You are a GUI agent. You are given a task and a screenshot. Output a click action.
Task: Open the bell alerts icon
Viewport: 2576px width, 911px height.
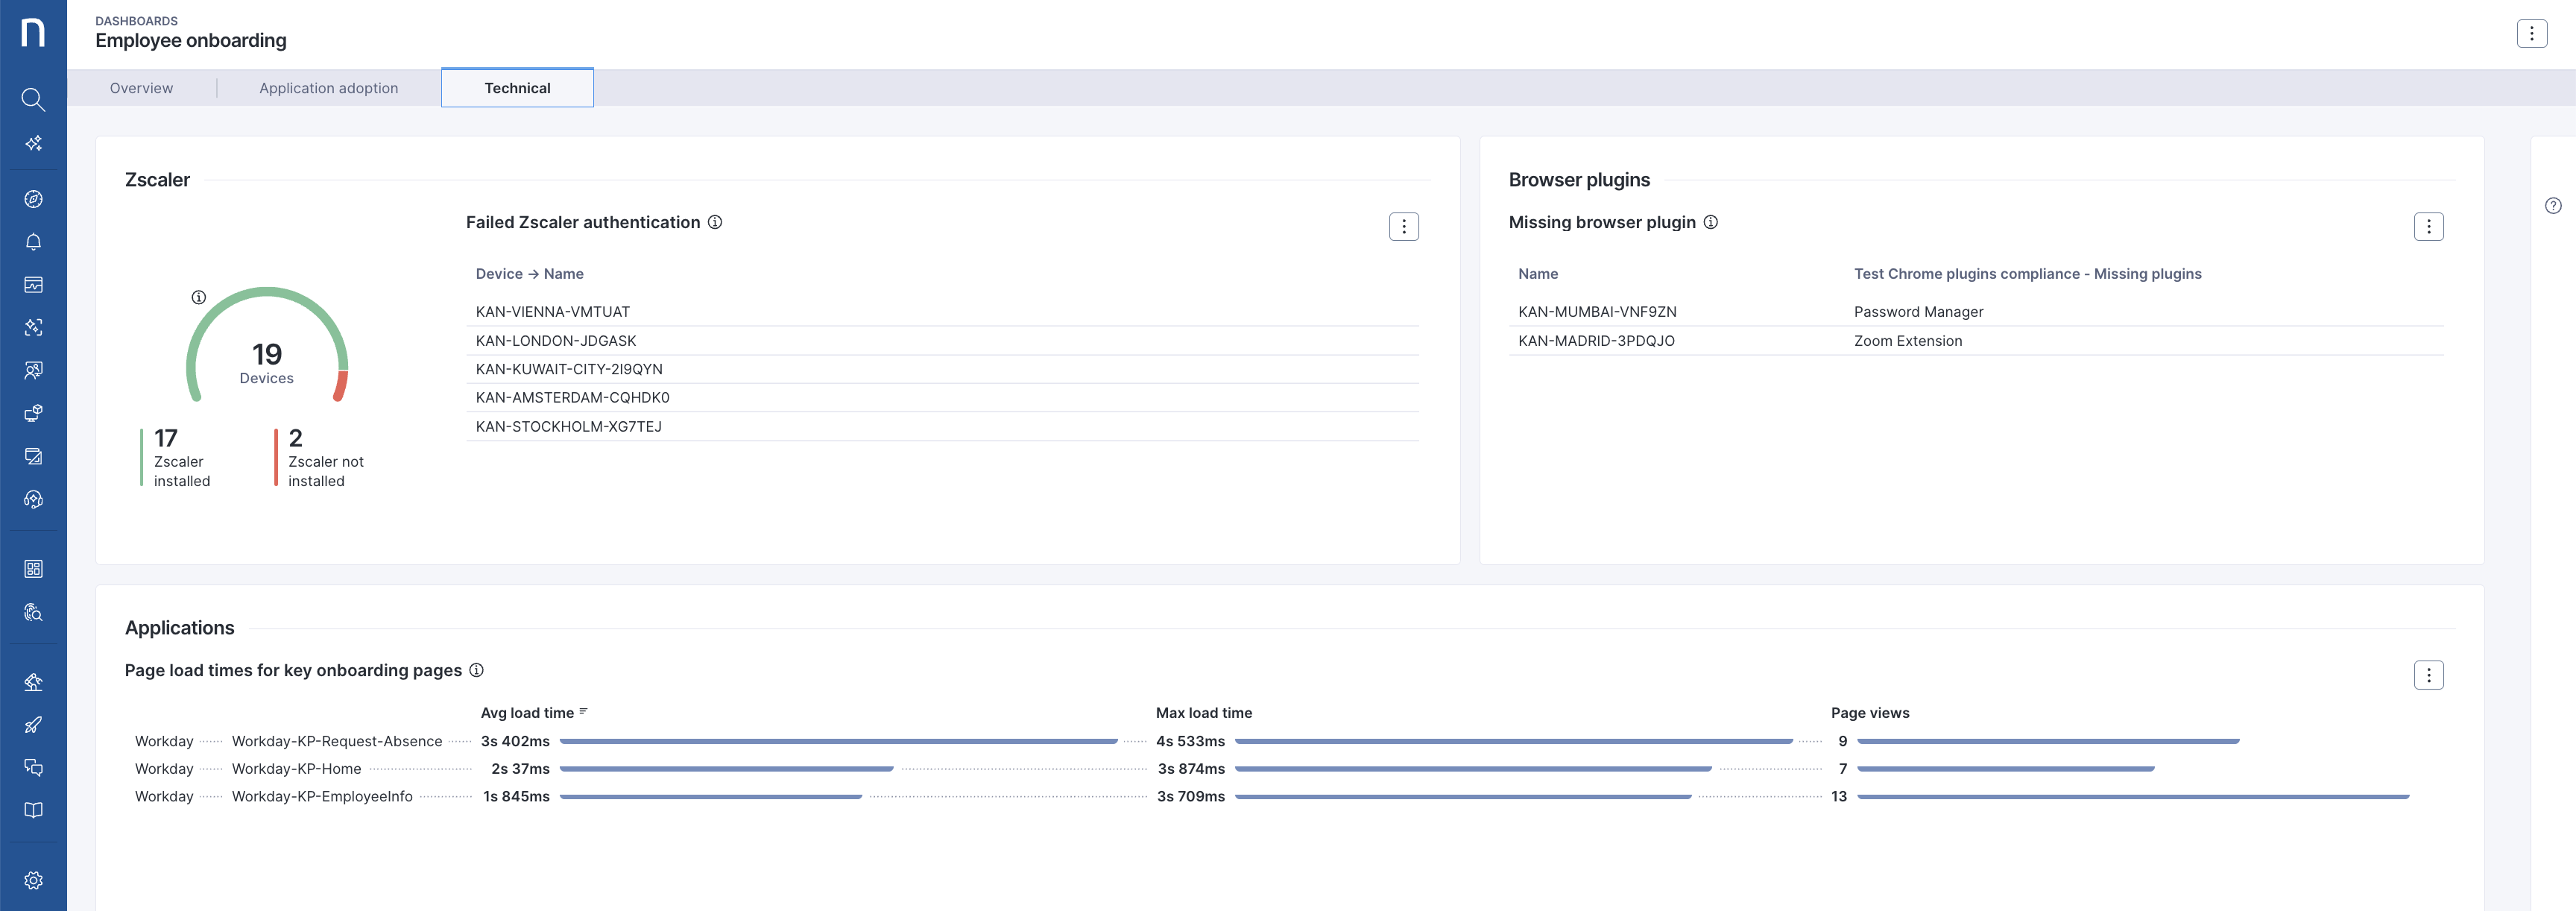click(33, 242)
